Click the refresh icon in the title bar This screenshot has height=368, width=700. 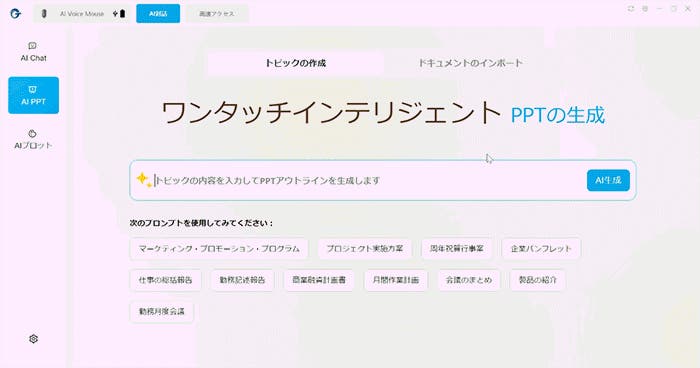pos(631,8)
